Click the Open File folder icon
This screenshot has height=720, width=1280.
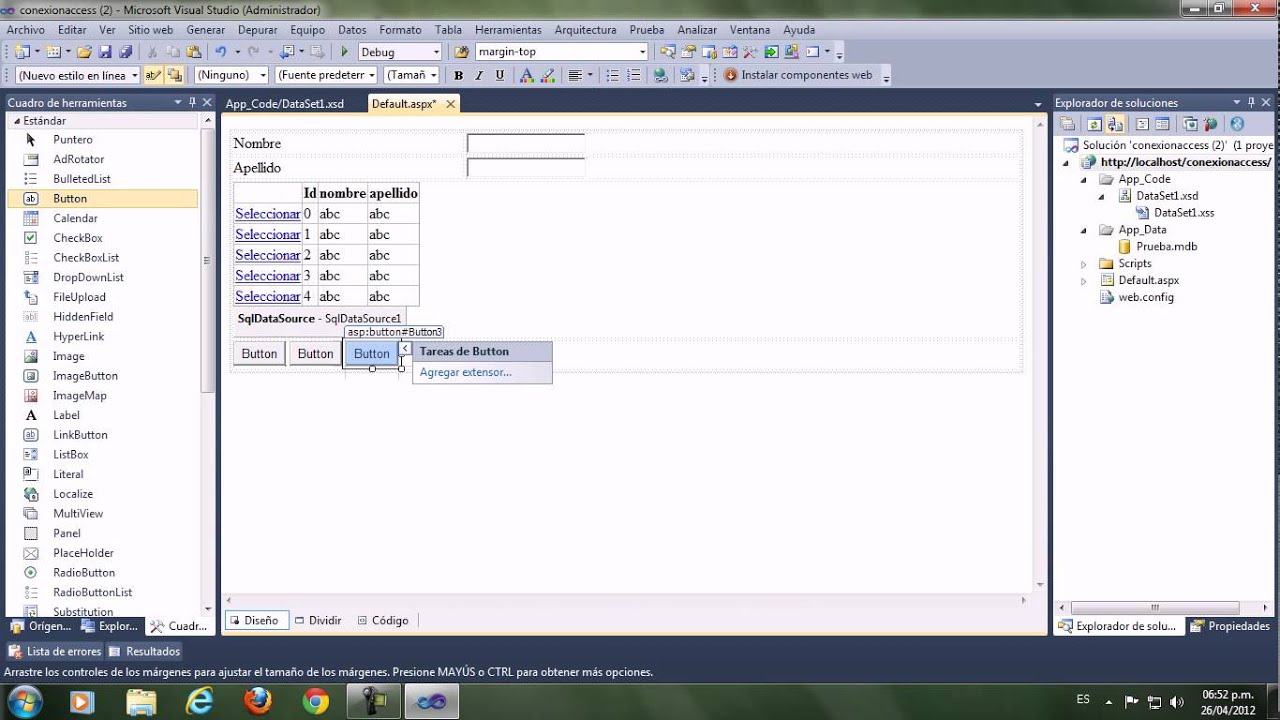[x=85, y=52]
